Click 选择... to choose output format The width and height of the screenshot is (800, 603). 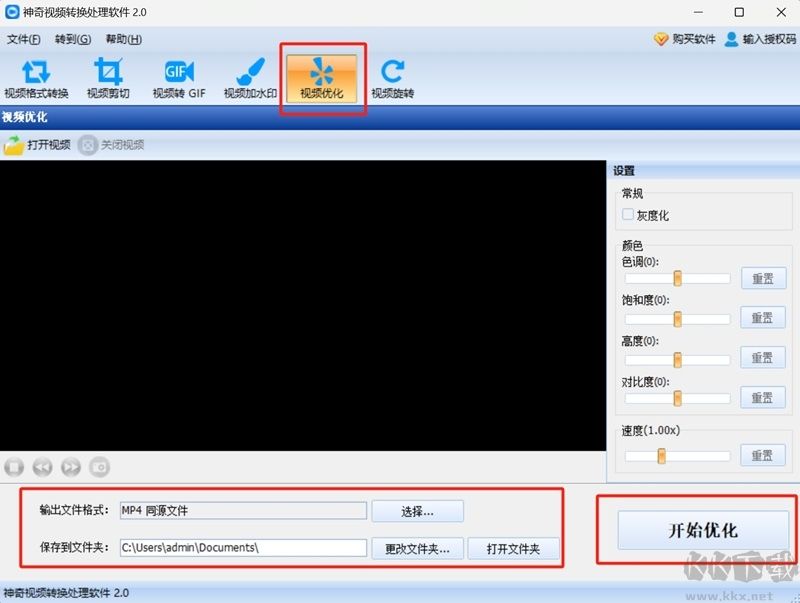417,511
